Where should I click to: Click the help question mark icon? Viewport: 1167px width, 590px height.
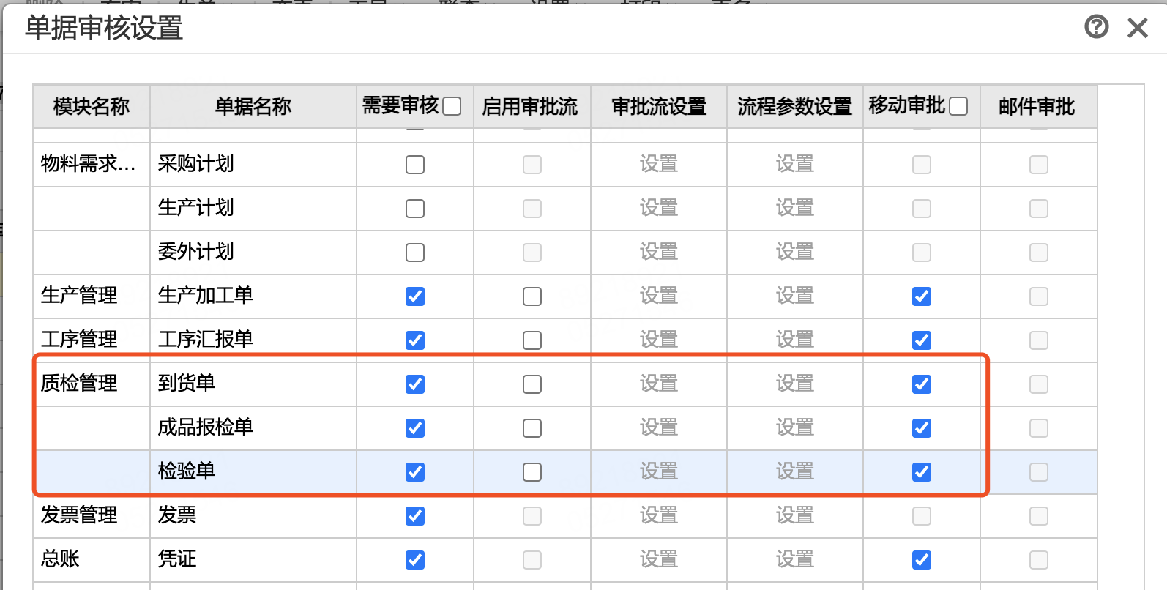pos(1096,28)
